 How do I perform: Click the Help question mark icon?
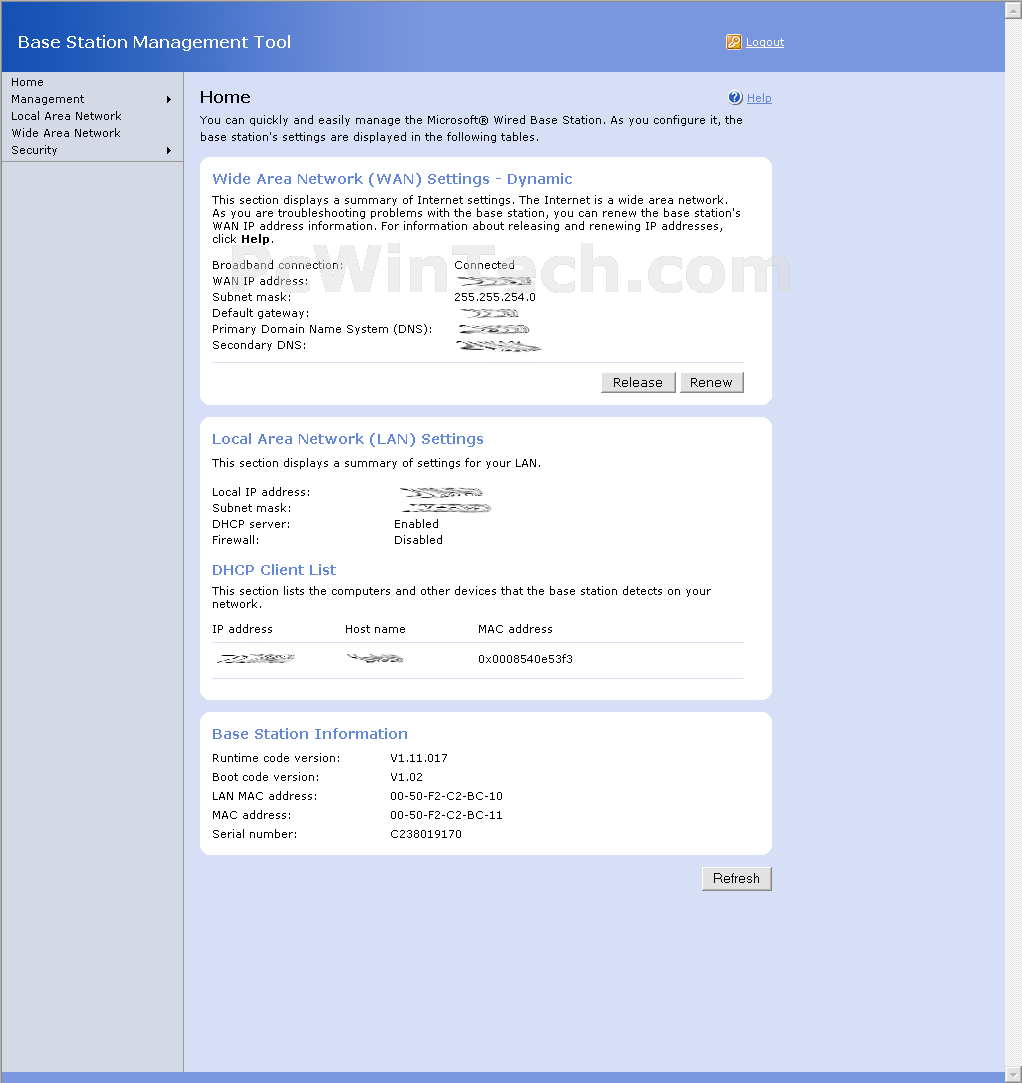[735, 97]
